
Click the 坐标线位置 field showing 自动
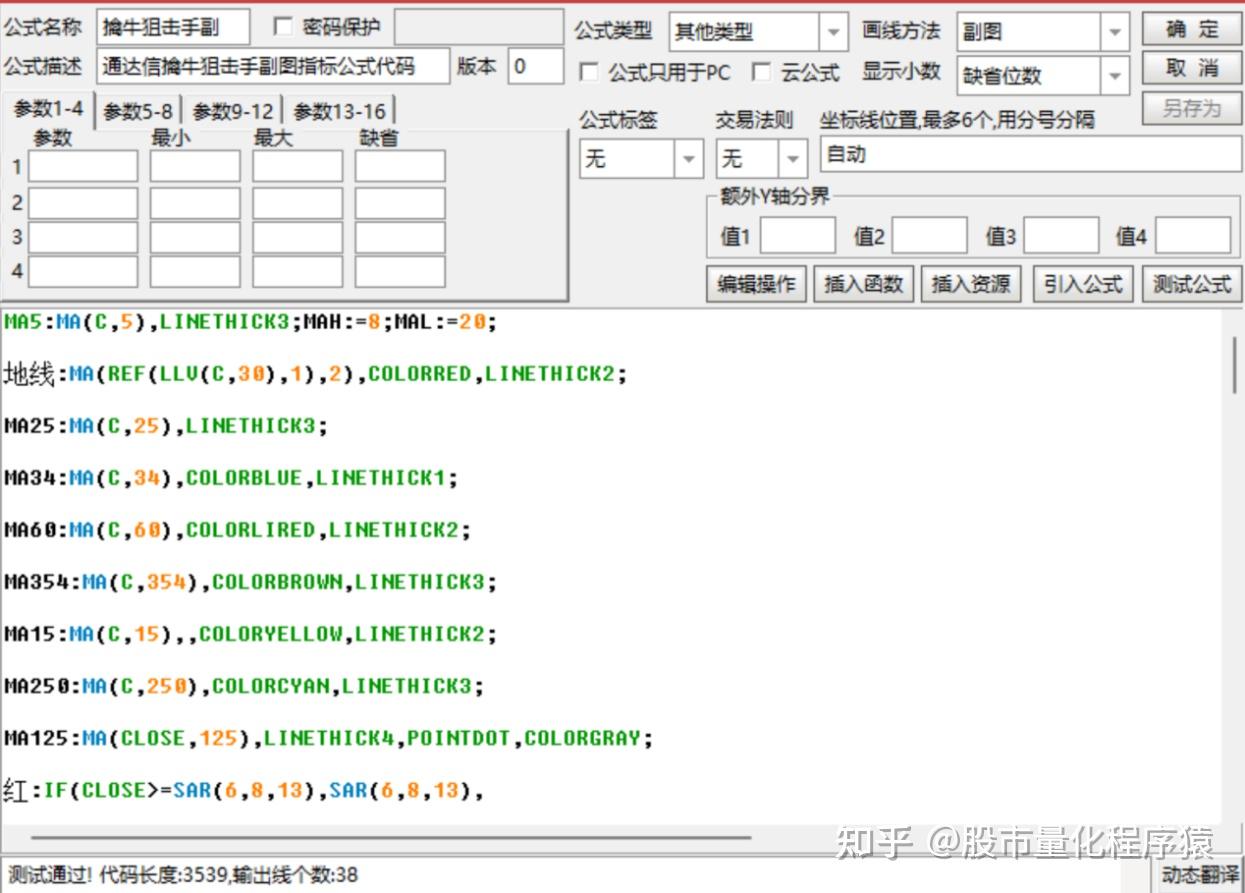(x=1031, y=155)
